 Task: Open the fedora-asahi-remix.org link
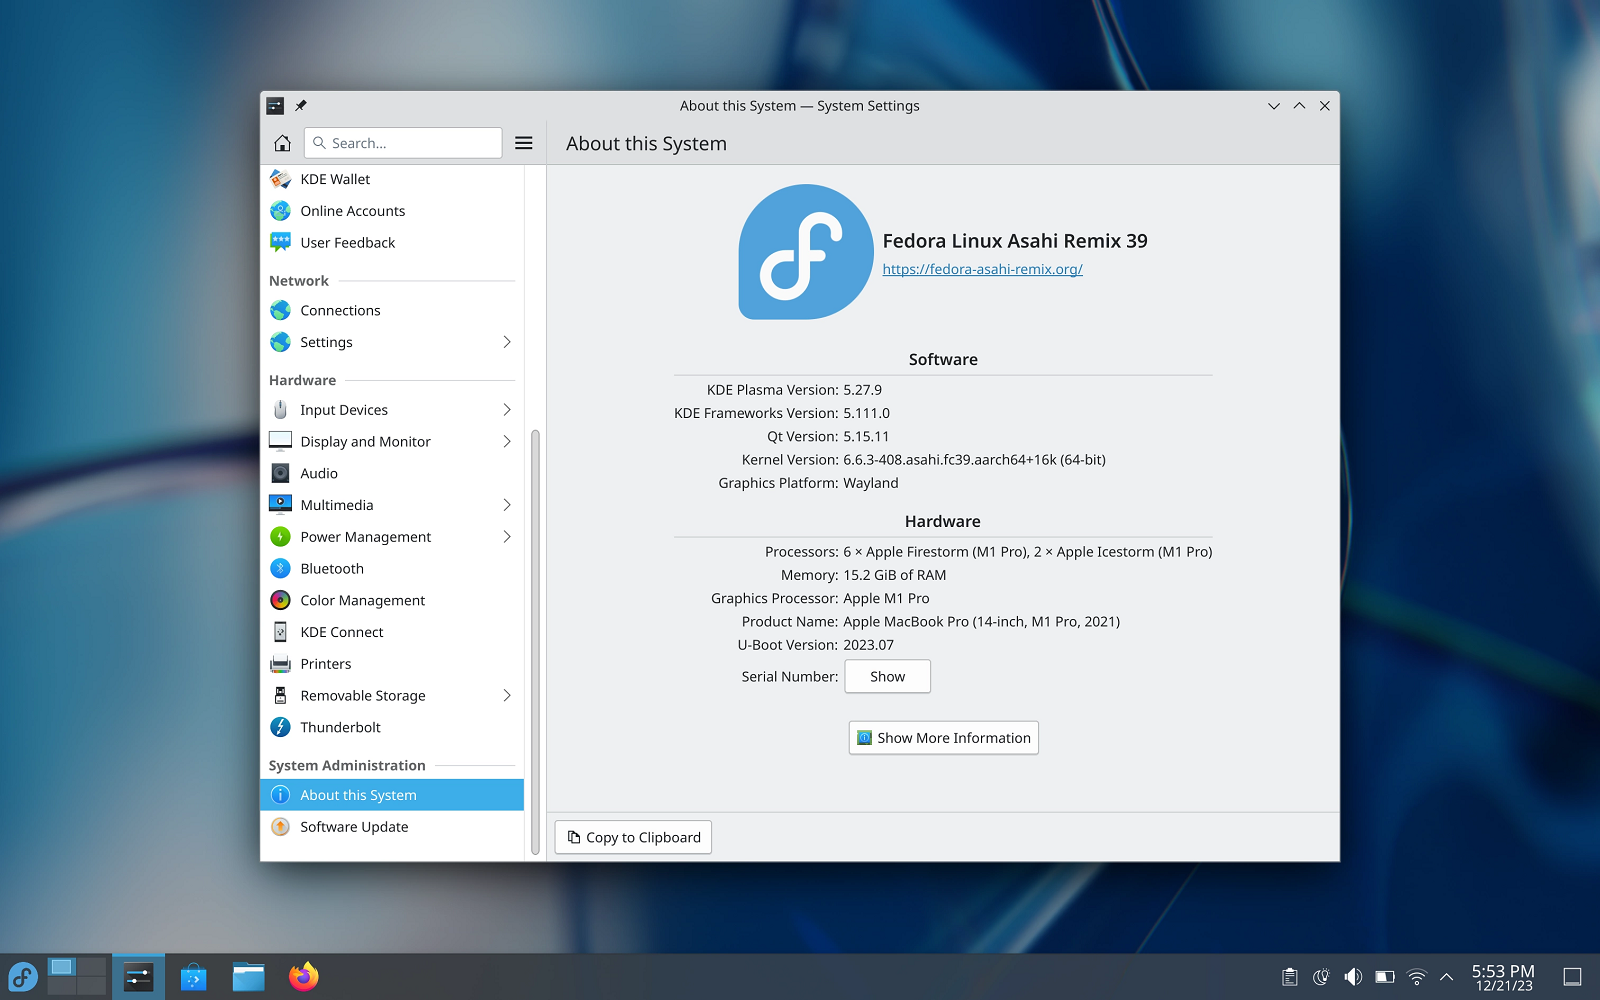(982, 269)
